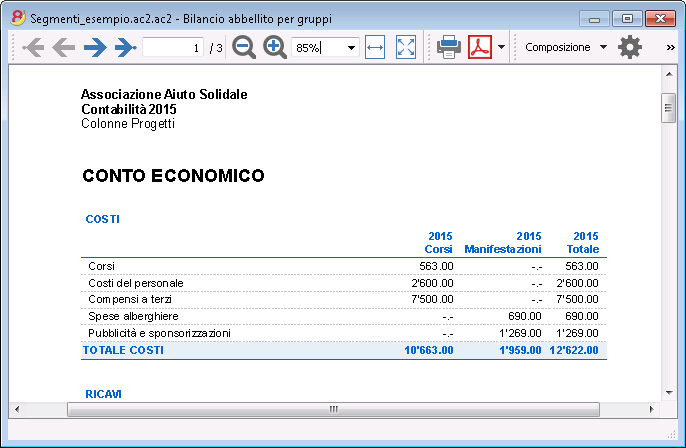The height and width of the screenshot is (448, 686).
Task: Select the Spese alberghiere row label
Action: [x=133, y=316]
